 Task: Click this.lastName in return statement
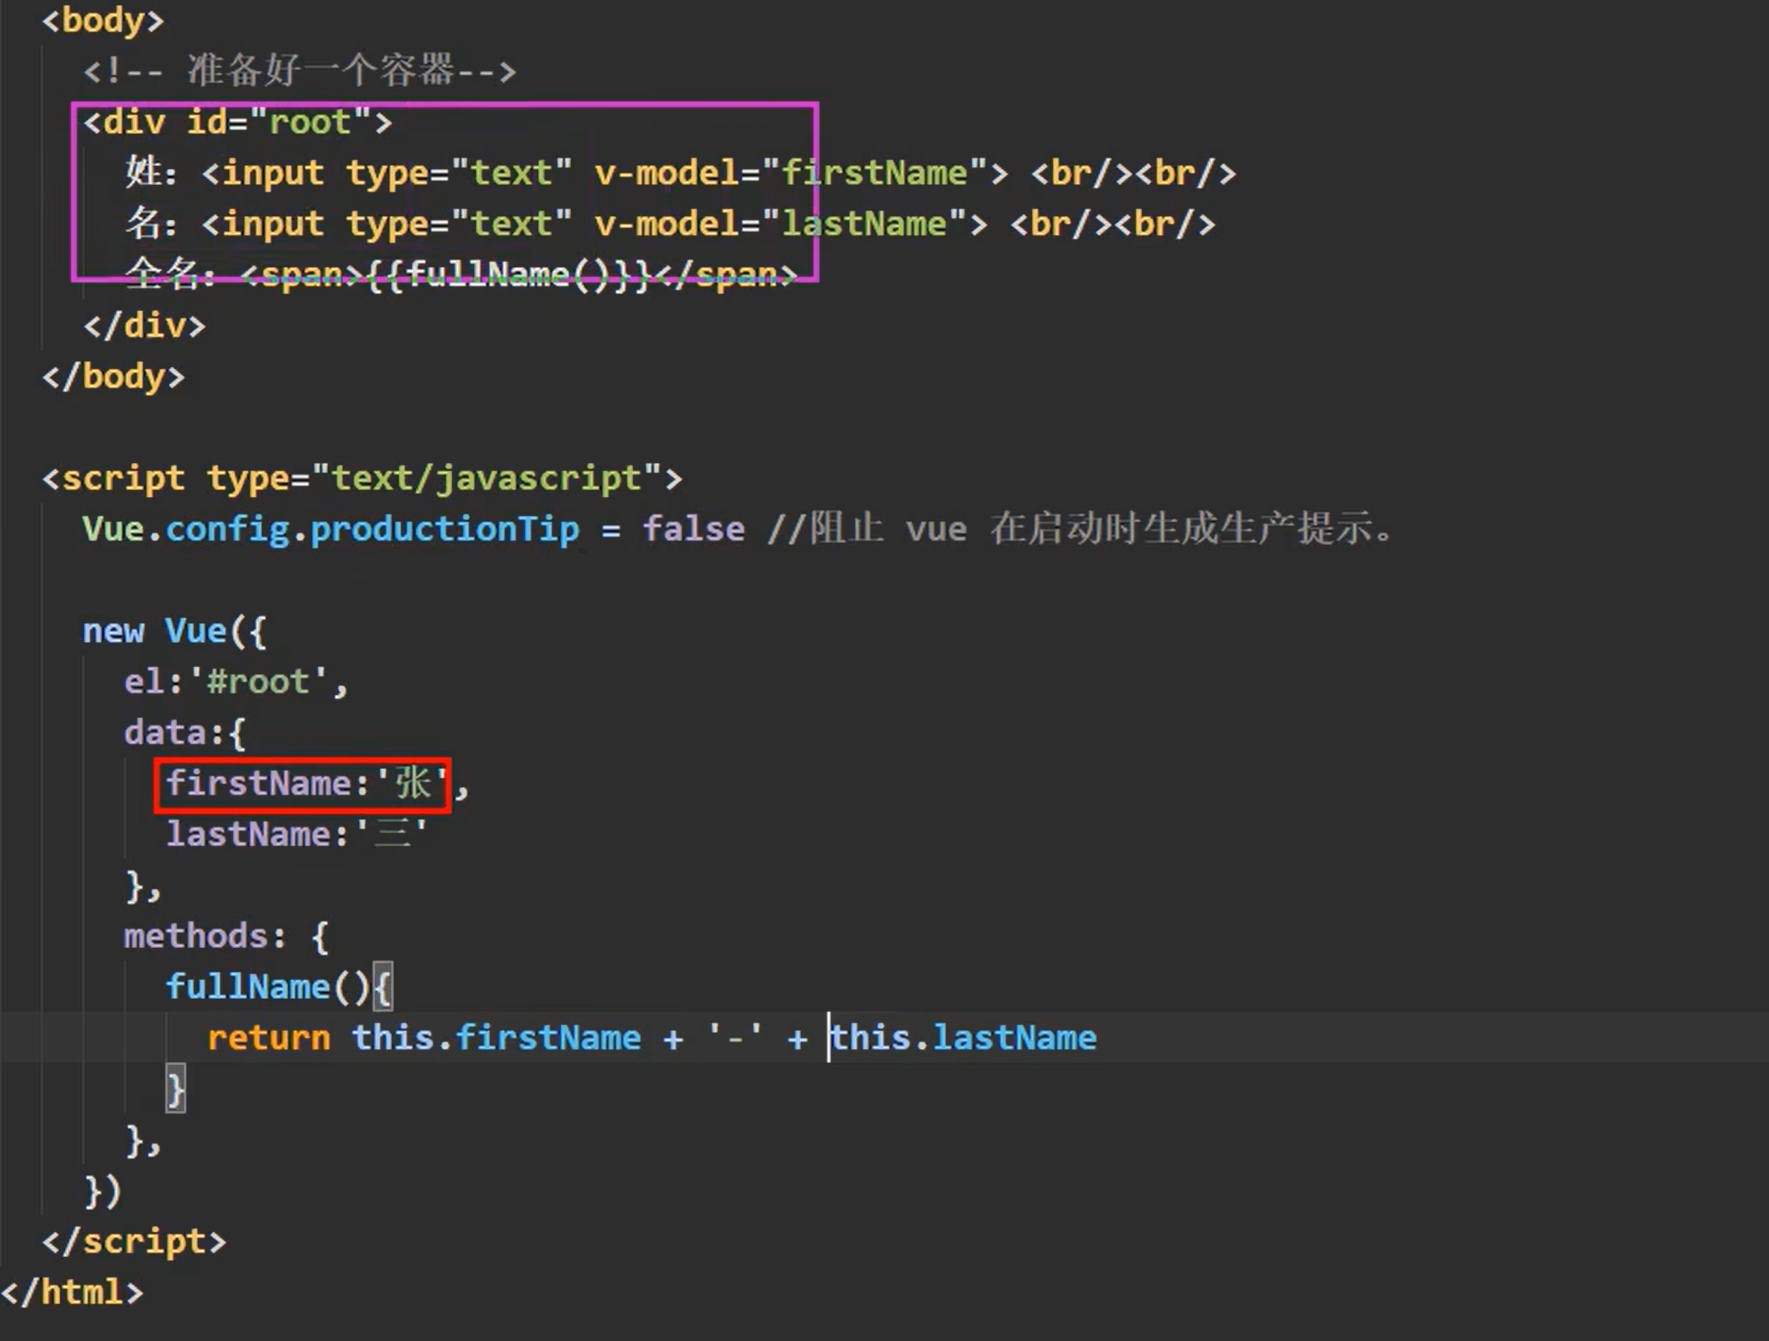tap(964, 1038)
